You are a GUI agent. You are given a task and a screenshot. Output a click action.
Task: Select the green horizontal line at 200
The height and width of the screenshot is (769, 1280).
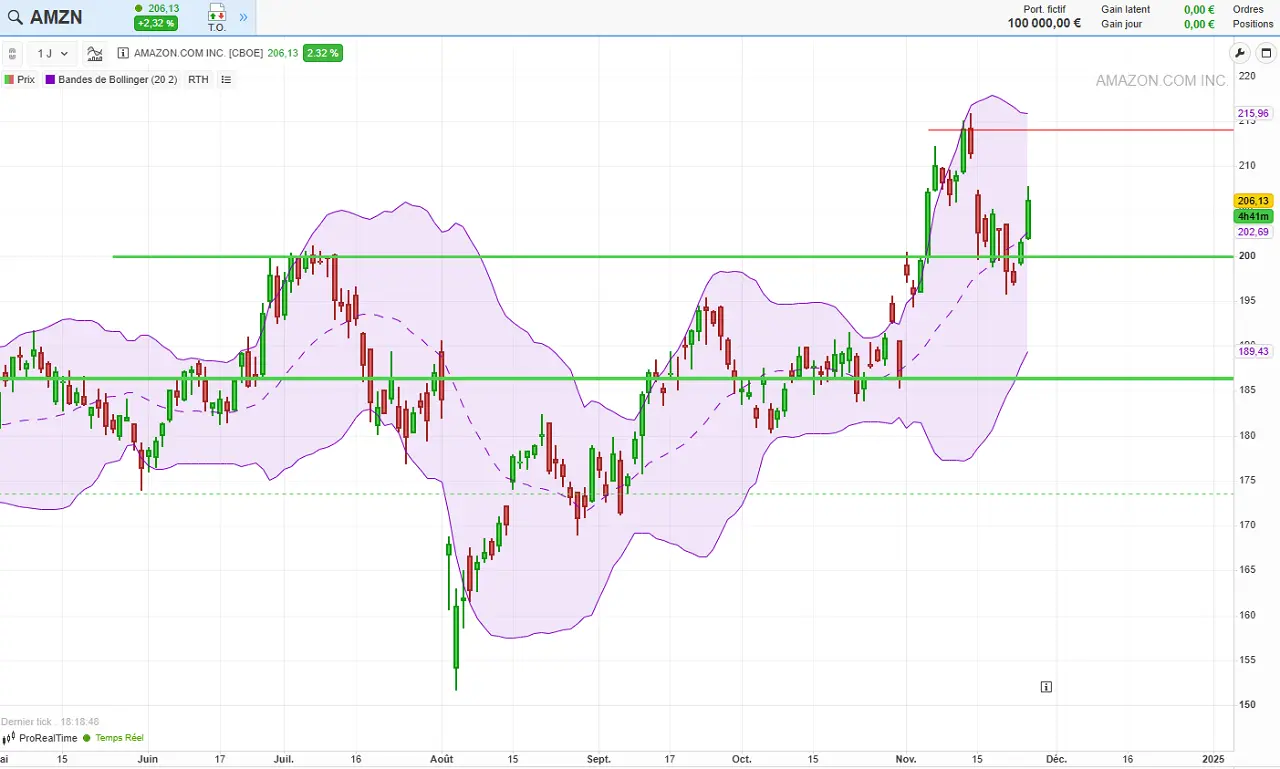click(672, 257)
